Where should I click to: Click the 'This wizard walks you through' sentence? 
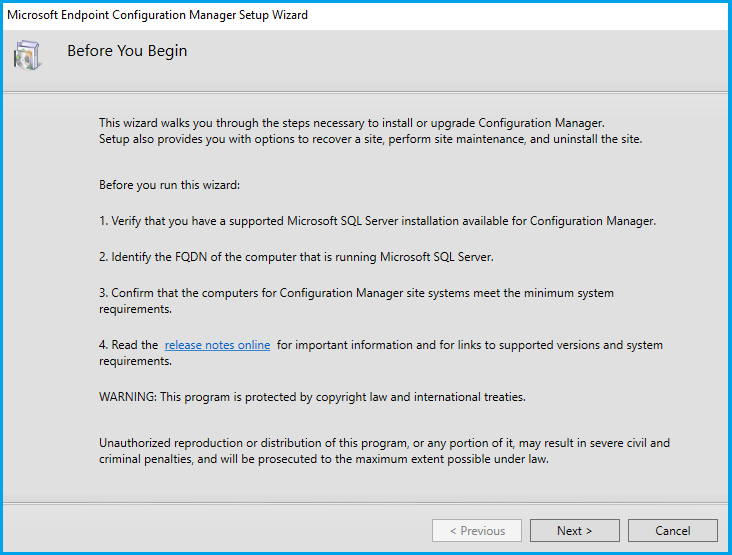coord(351,123)
